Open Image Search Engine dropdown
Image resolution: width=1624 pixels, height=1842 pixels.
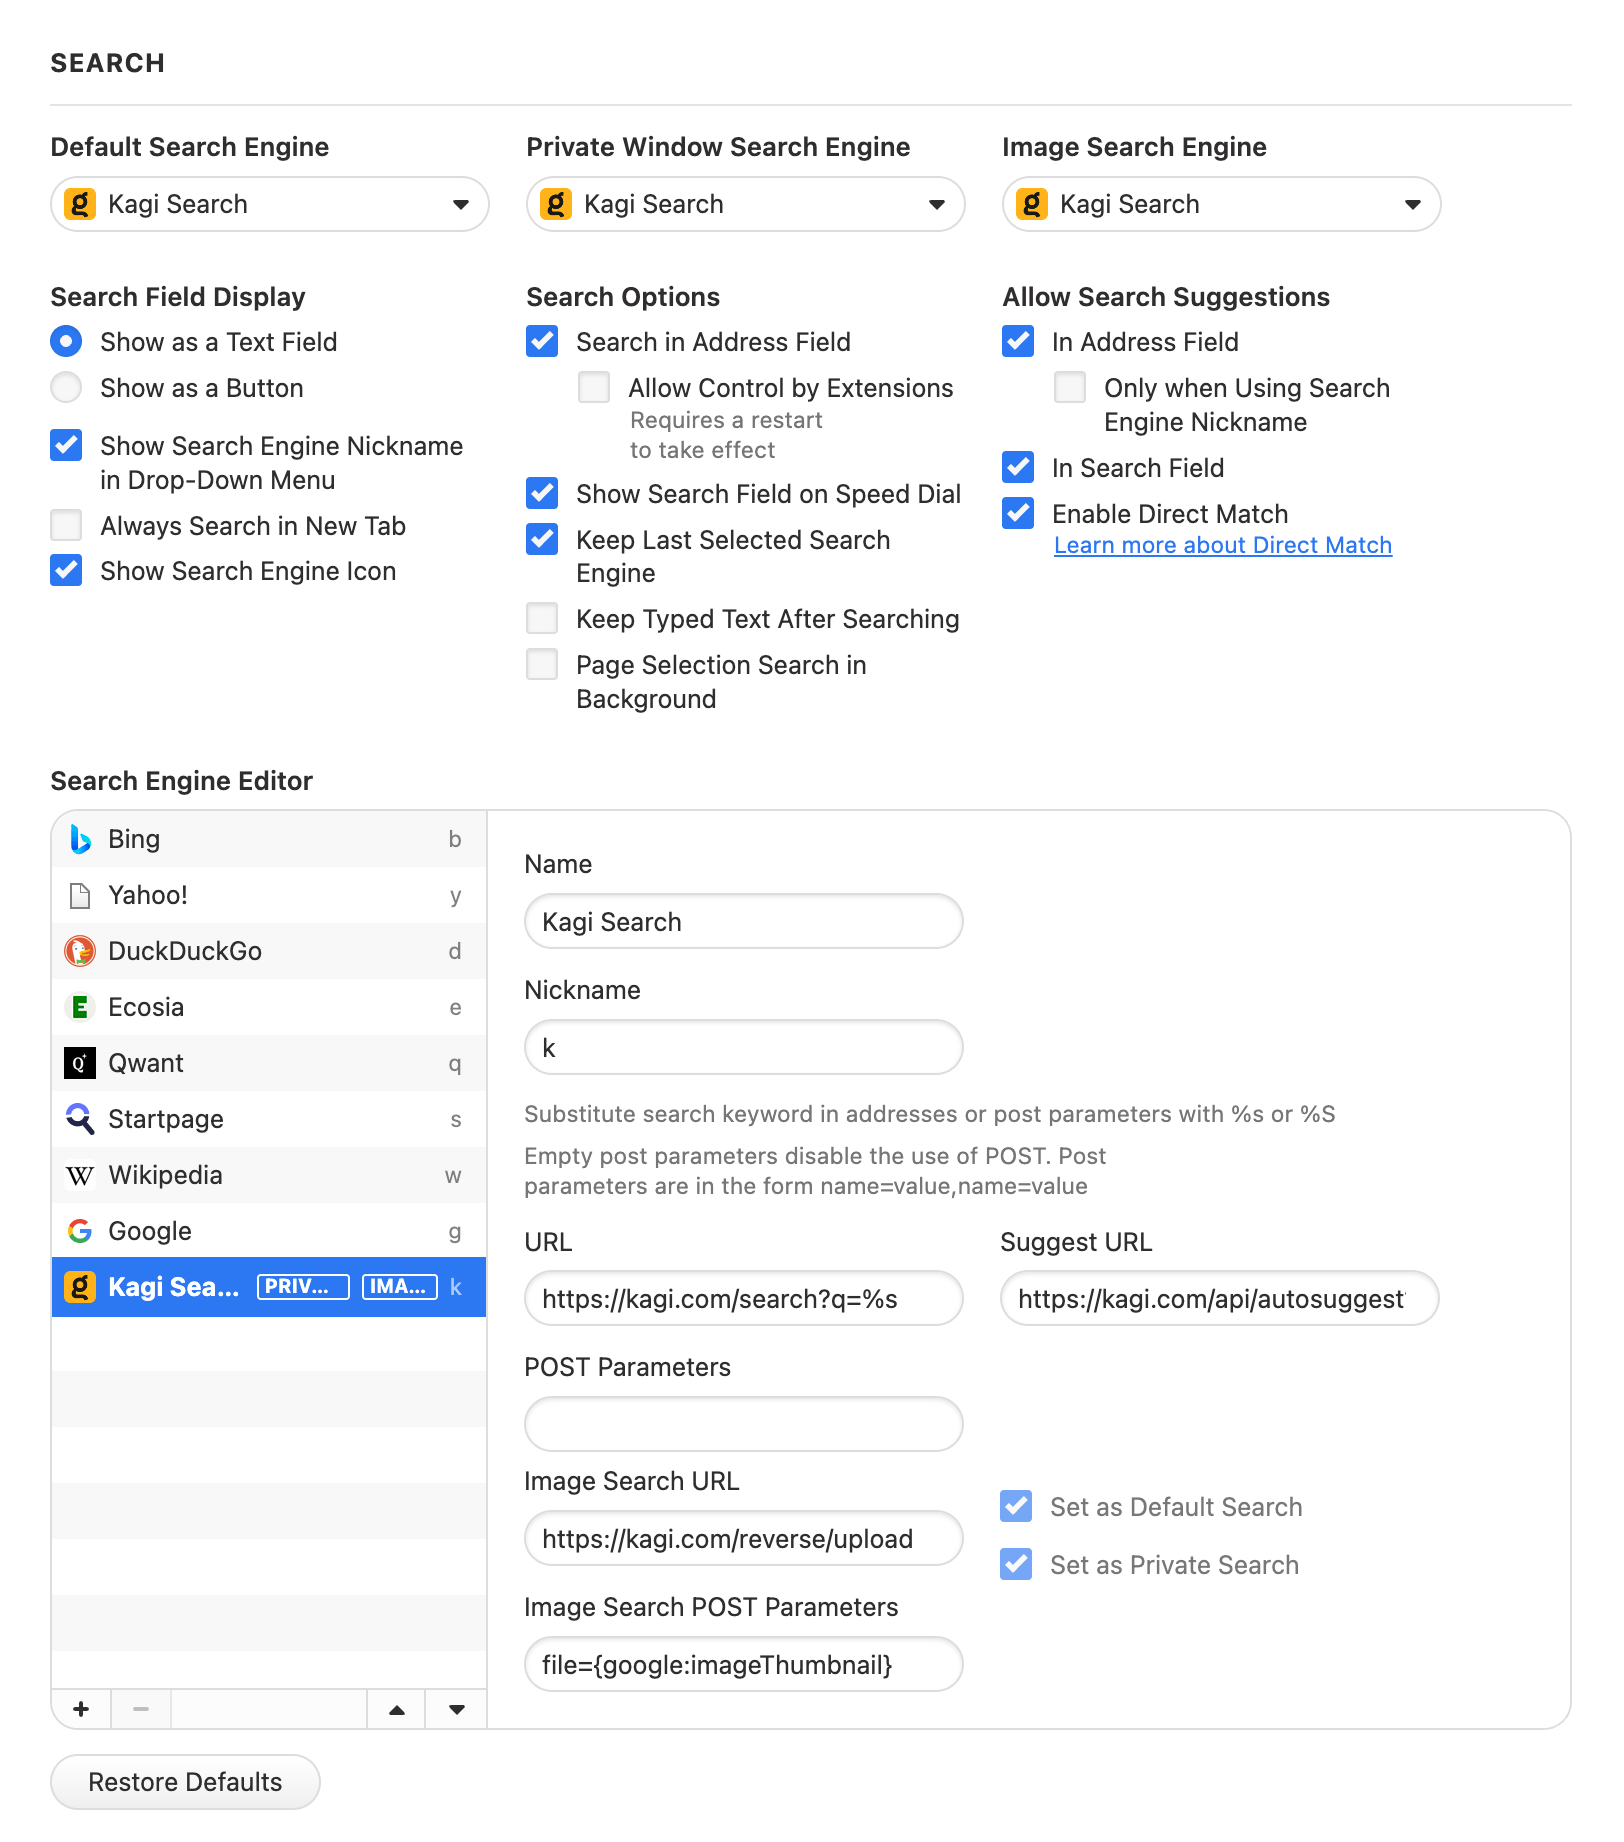[1222, 204]
